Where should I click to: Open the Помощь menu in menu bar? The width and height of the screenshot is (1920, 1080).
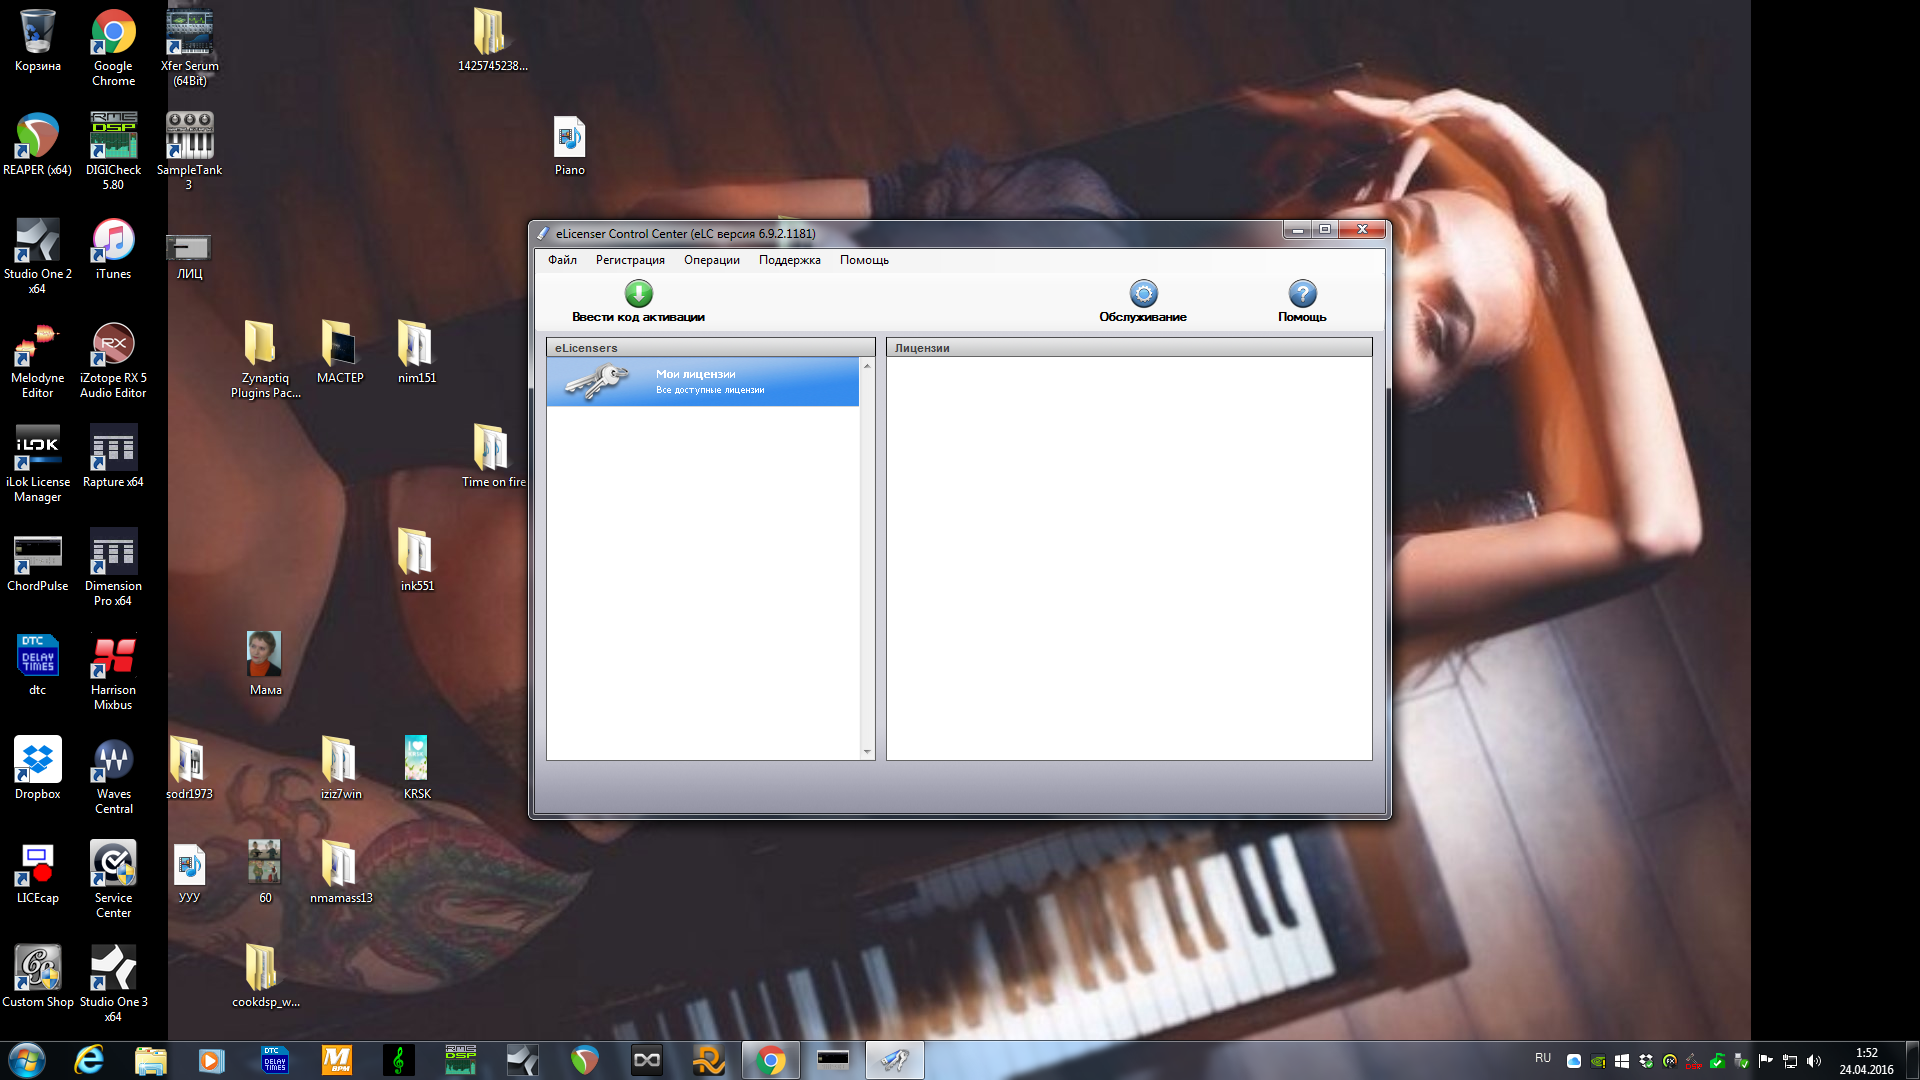point(864,260)
